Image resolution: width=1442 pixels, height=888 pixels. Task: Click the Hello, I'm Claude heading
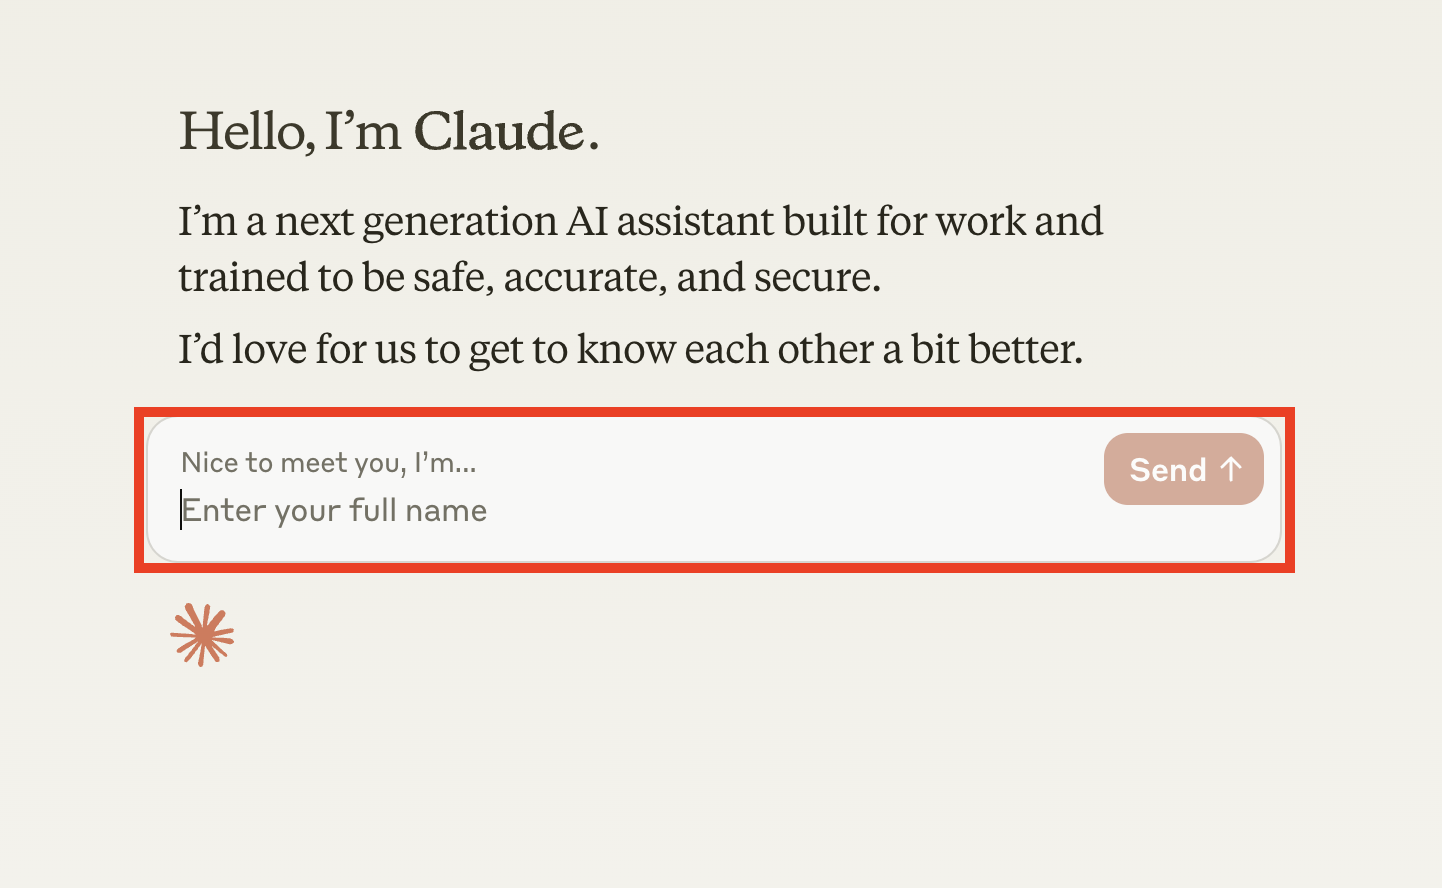pos(390,131)
